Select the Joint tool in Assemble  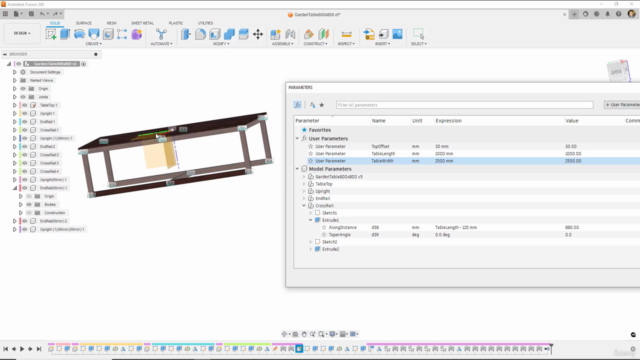tap(290, 34)
